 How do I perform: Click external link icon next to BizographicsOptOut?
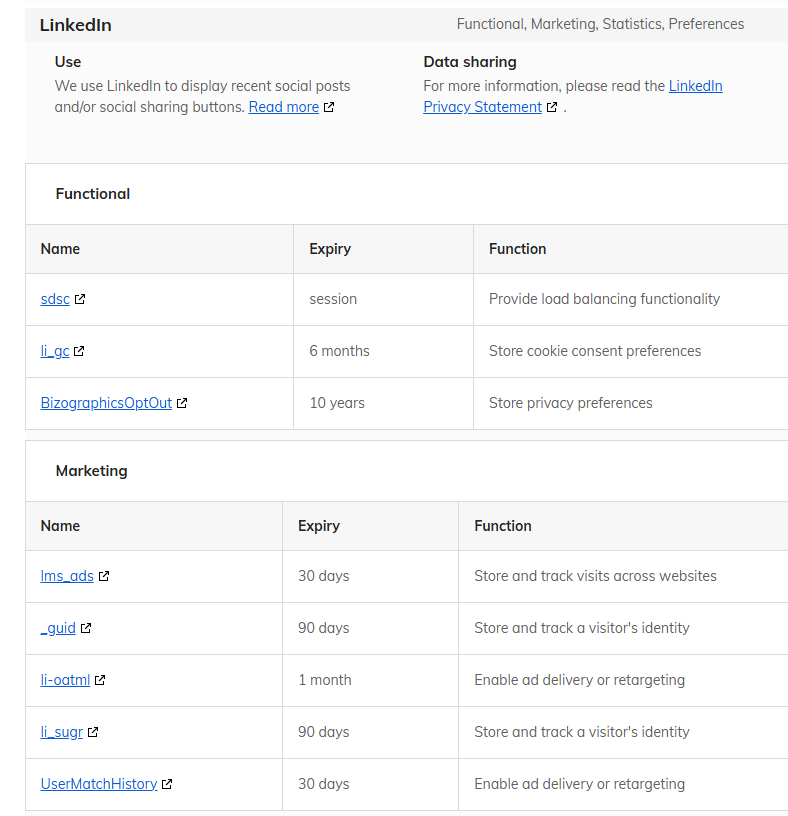(x=182, y=403)
